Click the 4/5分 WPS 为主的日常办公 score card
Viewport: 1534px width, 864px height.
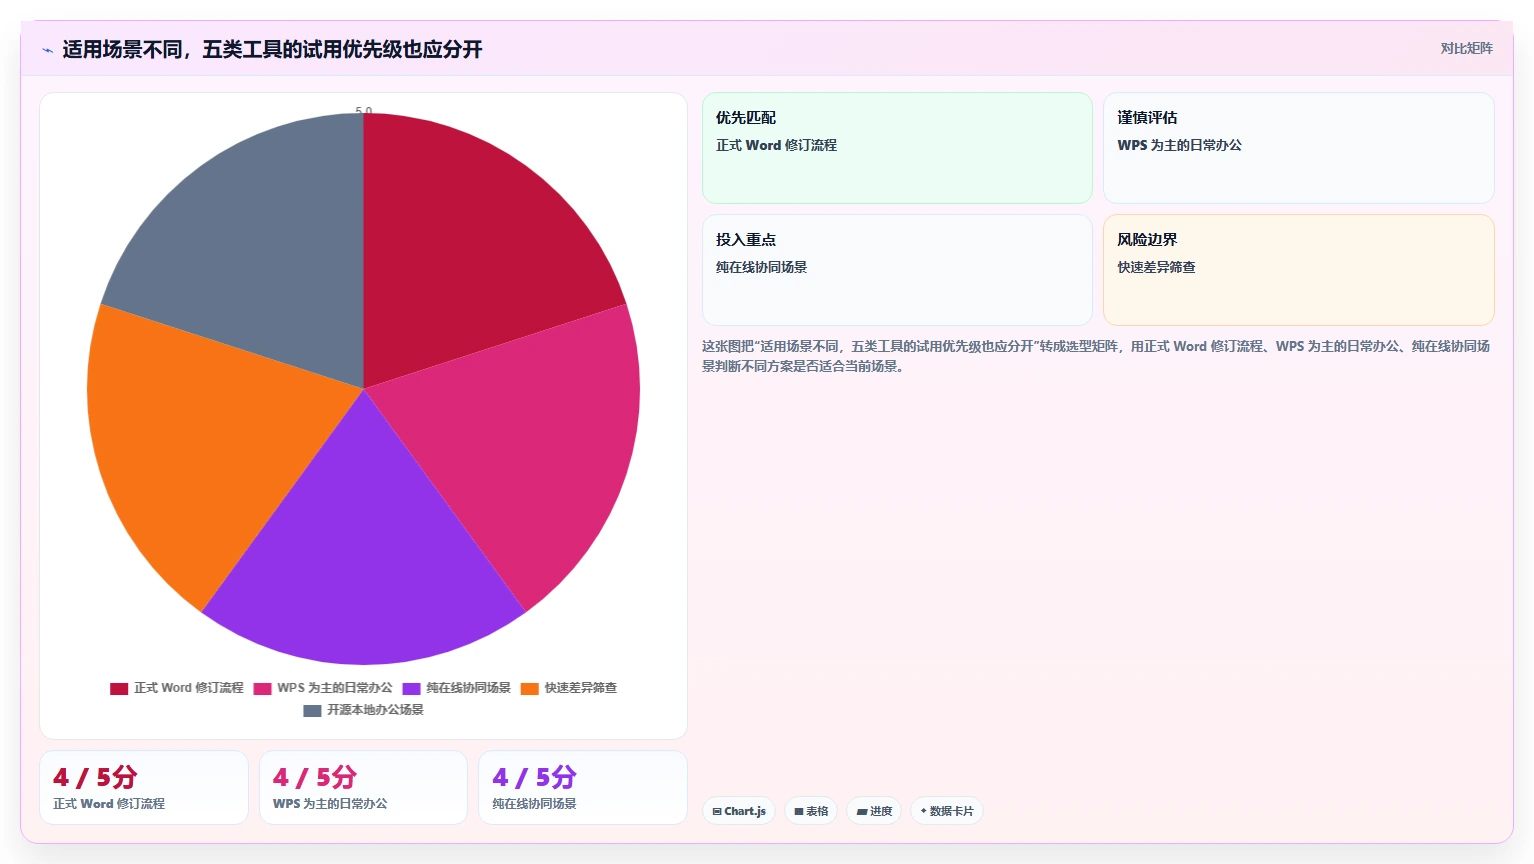pos(363,788)
